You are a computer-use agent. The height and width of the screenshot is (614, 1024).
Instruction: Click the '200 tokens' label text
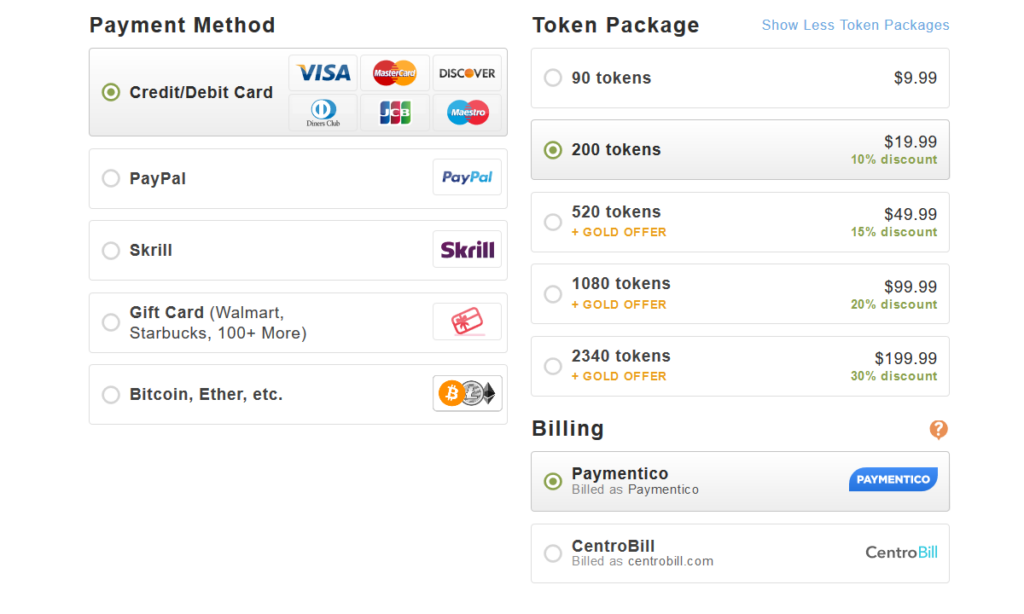point(616,150)
